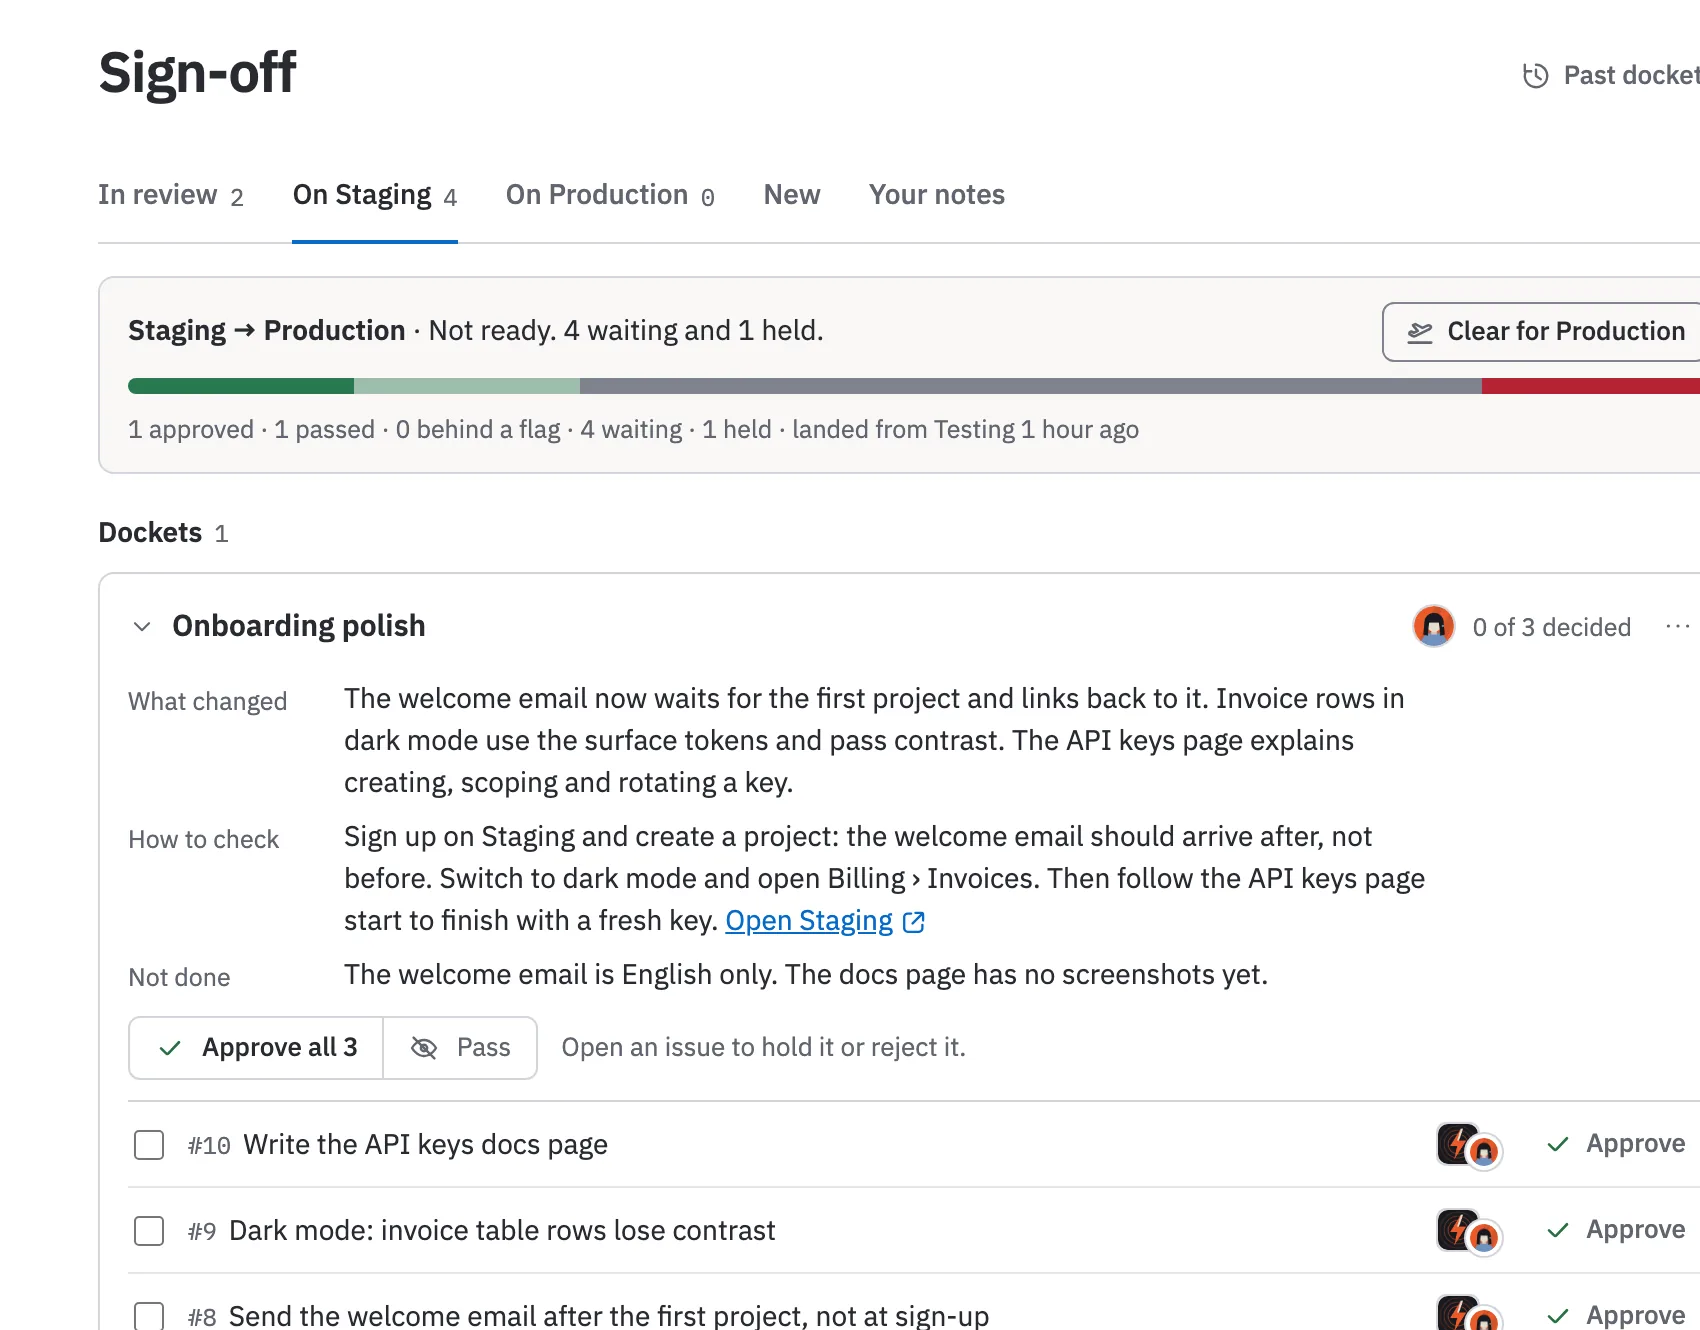Click gray waiting segment of progress bar
This screenshot has width=1700, height=1330.
tap(1031, 386)
